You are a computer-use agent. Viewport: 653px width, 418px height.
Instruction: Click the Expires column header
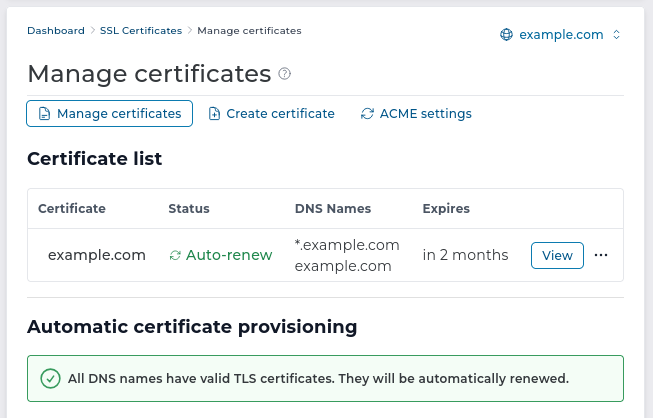(x=446, y=209)
